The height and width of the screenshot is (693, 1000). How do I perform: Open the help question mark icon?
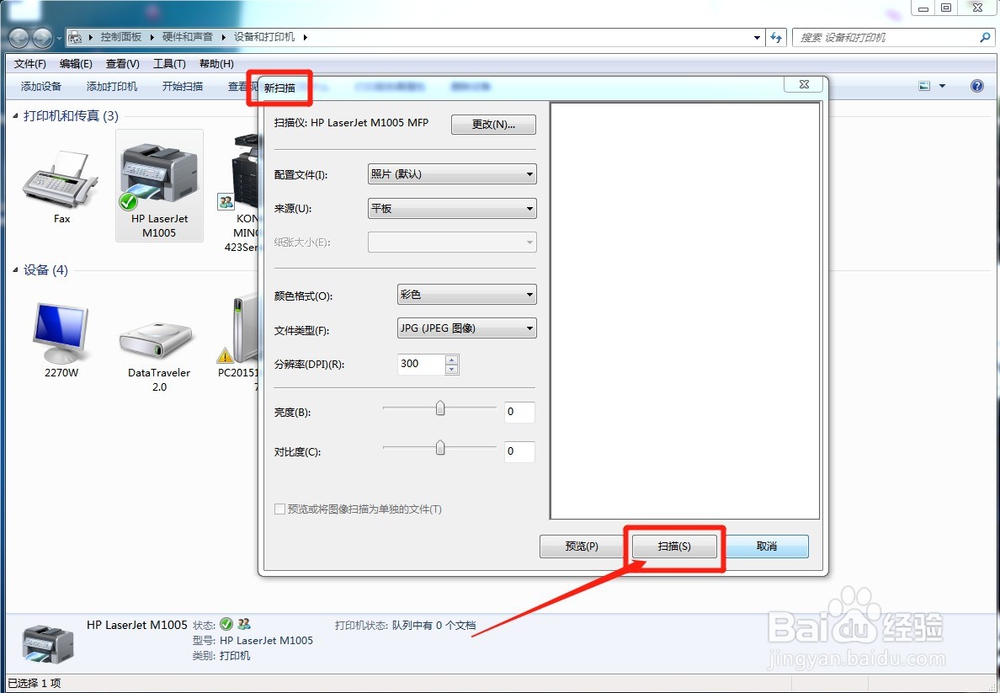coord(977,86)
